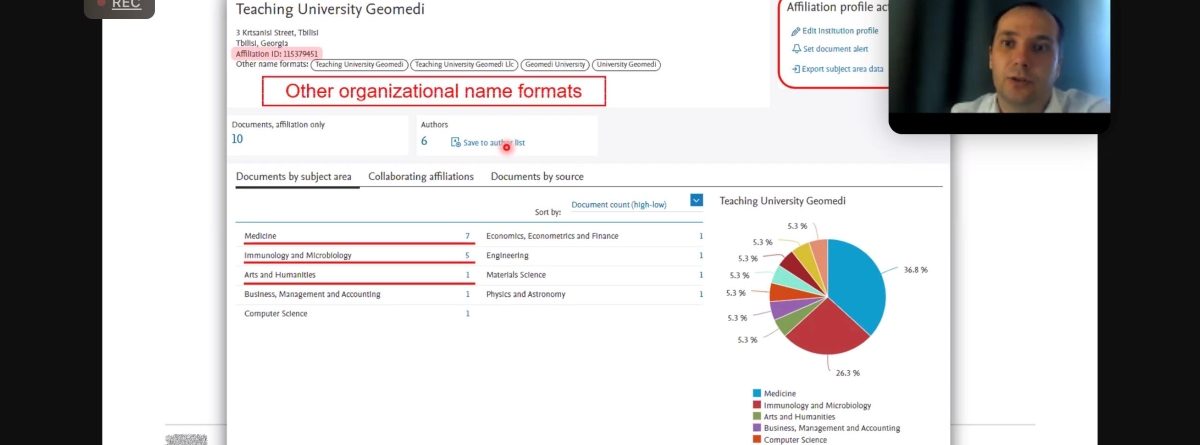Click the purple Business, Management and Accounting legend swatch
Screen dimensions: 1200x445
[x=756, y=428]
